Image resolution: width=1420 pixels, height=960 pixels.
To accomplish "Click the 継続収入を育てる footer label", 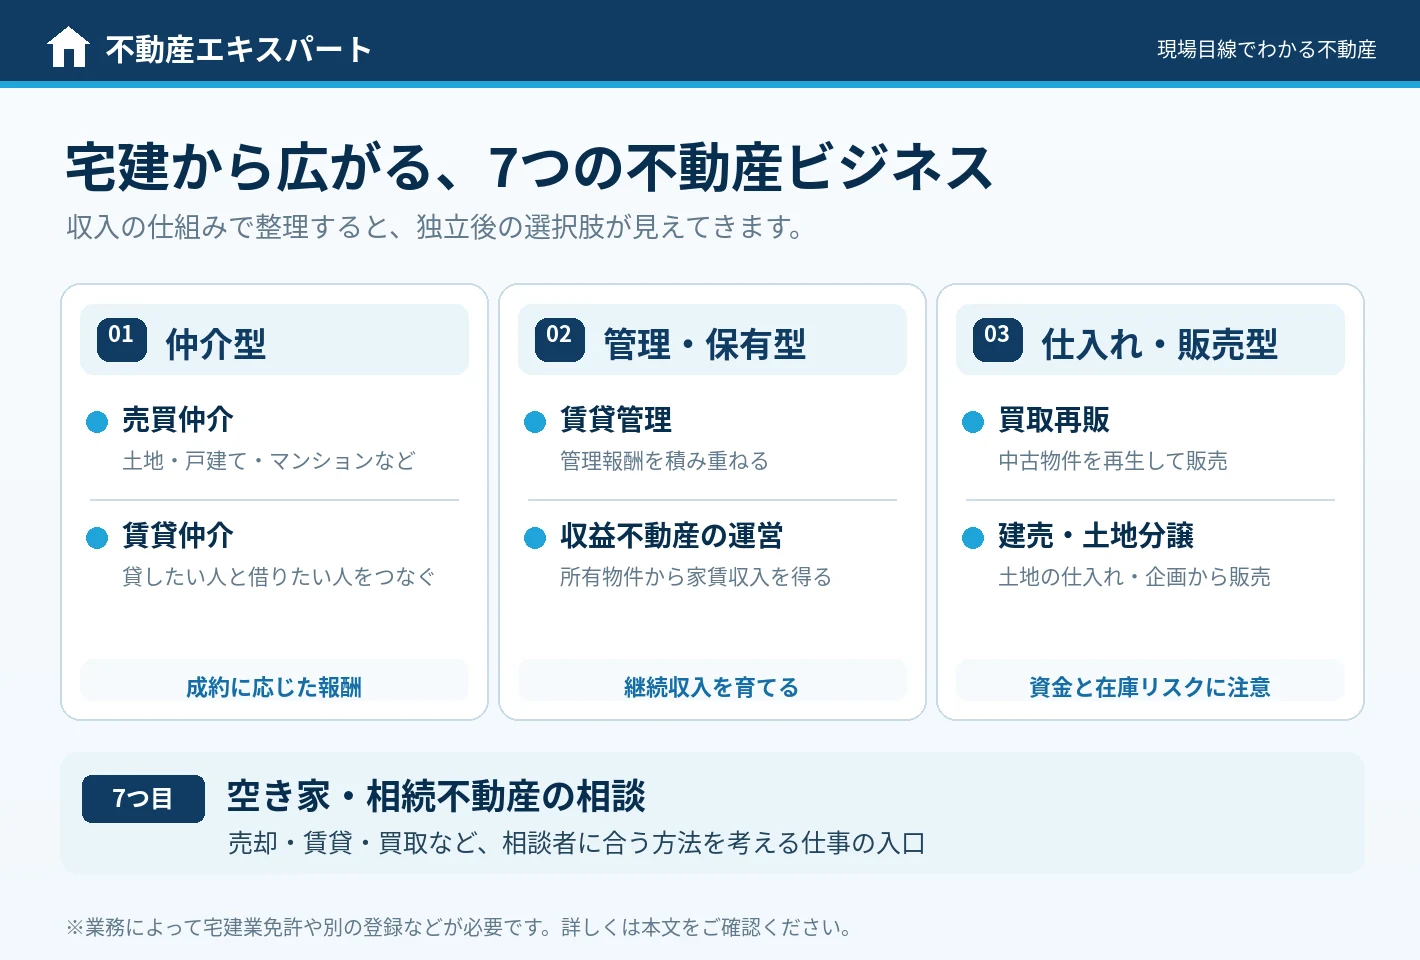I will 712,687.
